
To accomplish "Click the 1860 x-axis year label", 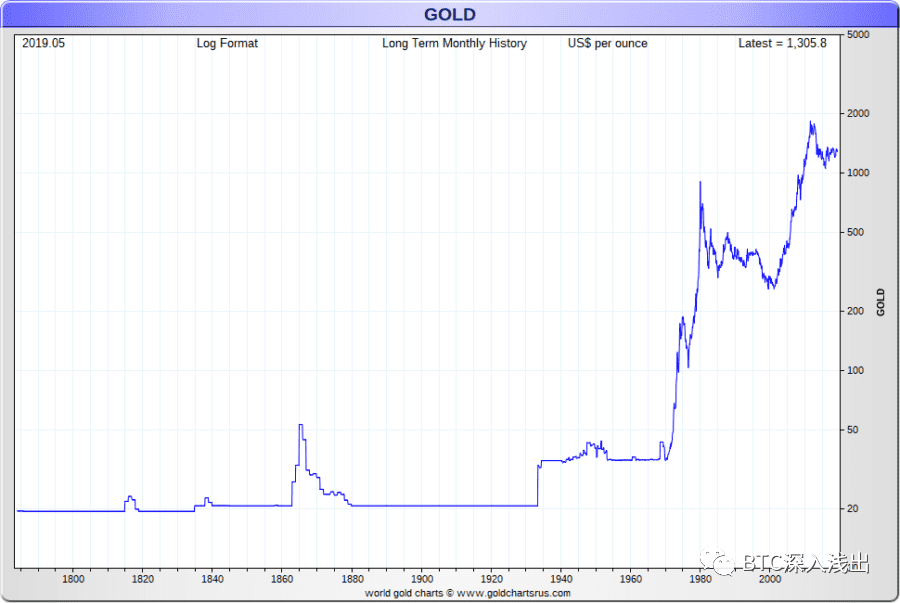I will [282, 579].
